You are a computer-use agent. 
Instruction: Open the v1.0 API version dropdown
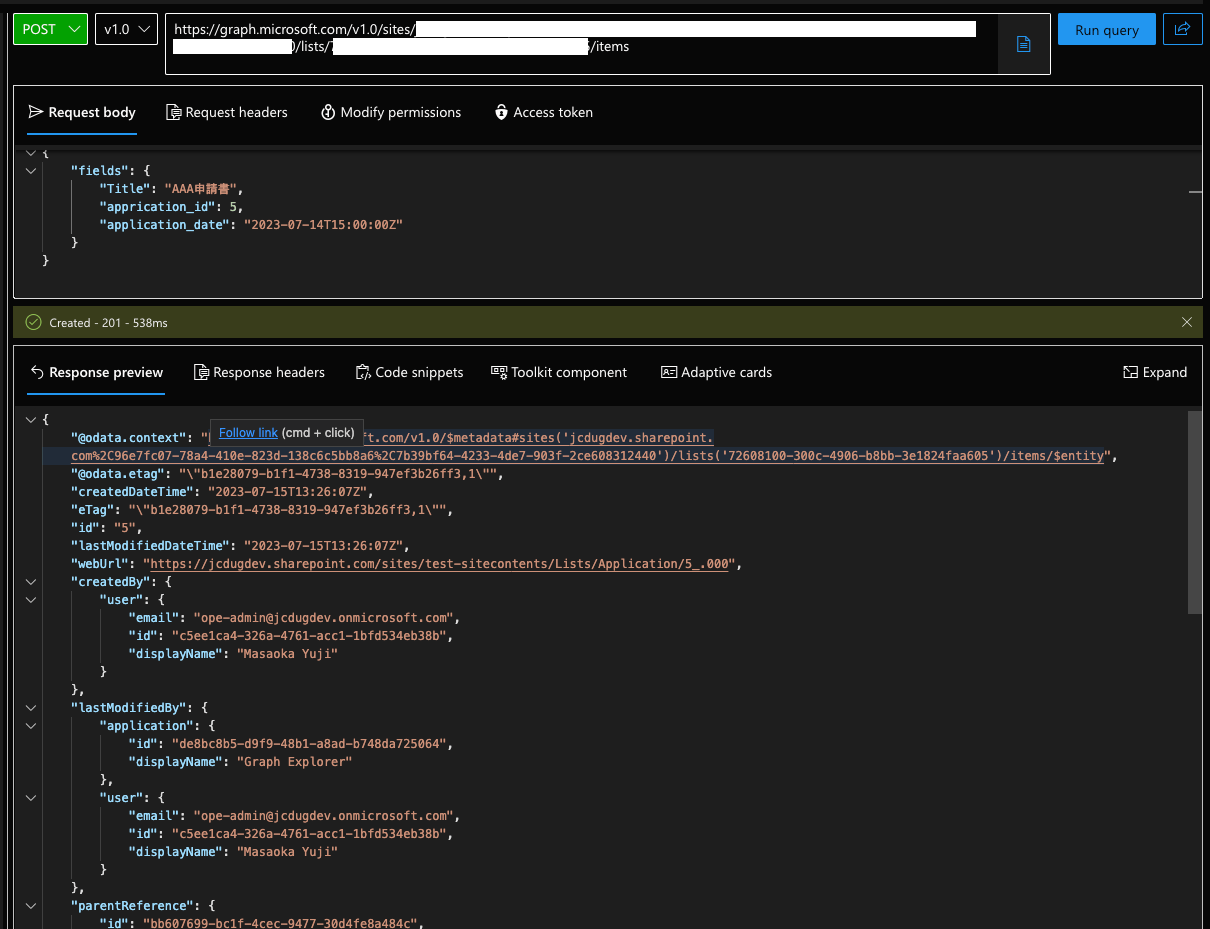[126, 29]
